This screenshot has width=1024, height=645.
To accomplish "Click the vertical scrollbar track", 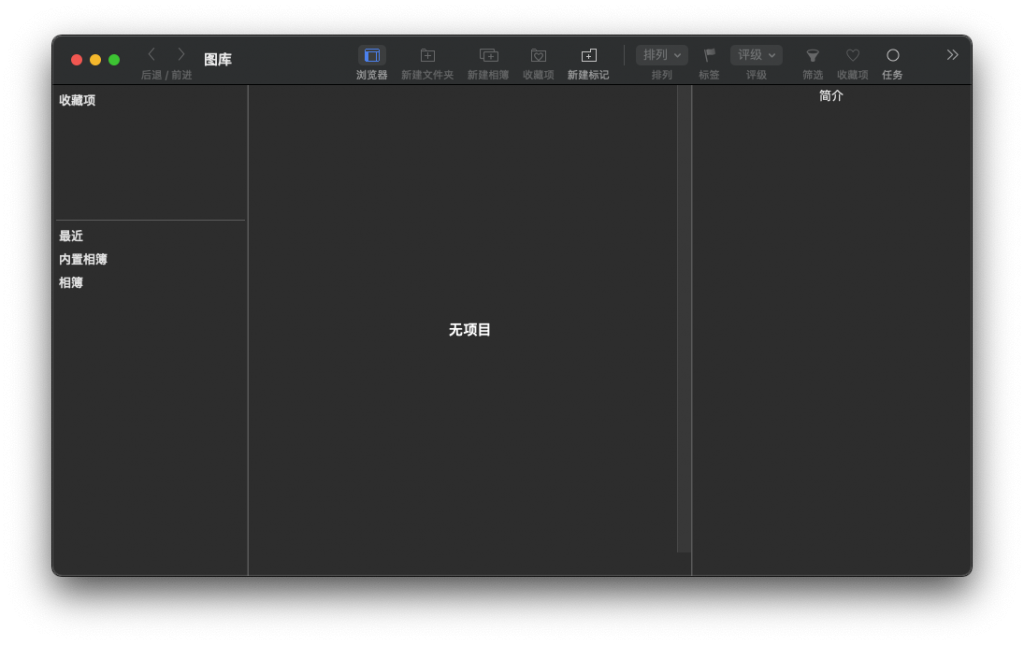I will coord(684,319).
